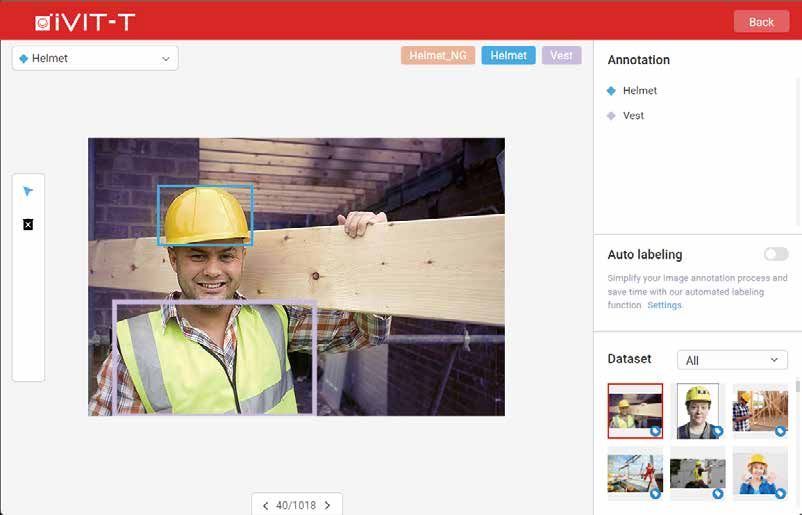The image size is (802, 515).
Task: Click the blue helmet bounding box
Action: pos(205,215)
